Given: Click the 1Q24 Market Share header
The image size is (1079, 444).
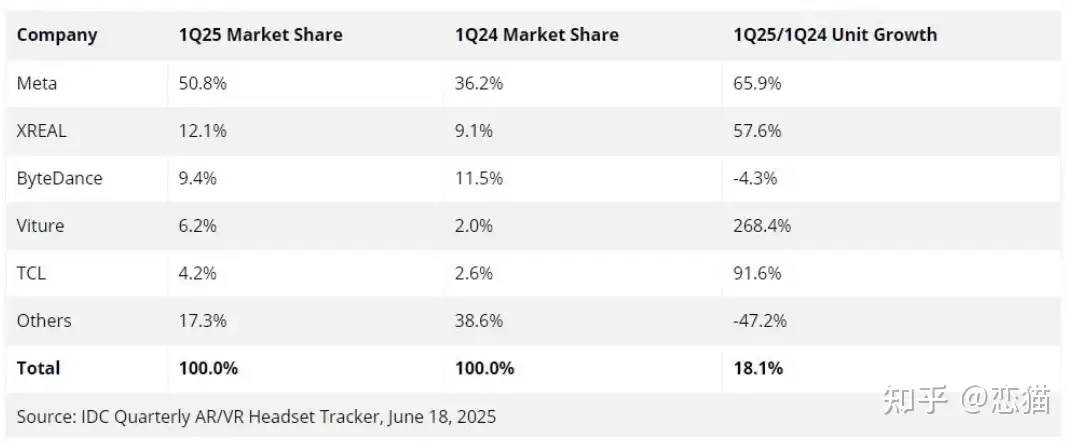Looking at the screenshot, I should coord(537,35).
